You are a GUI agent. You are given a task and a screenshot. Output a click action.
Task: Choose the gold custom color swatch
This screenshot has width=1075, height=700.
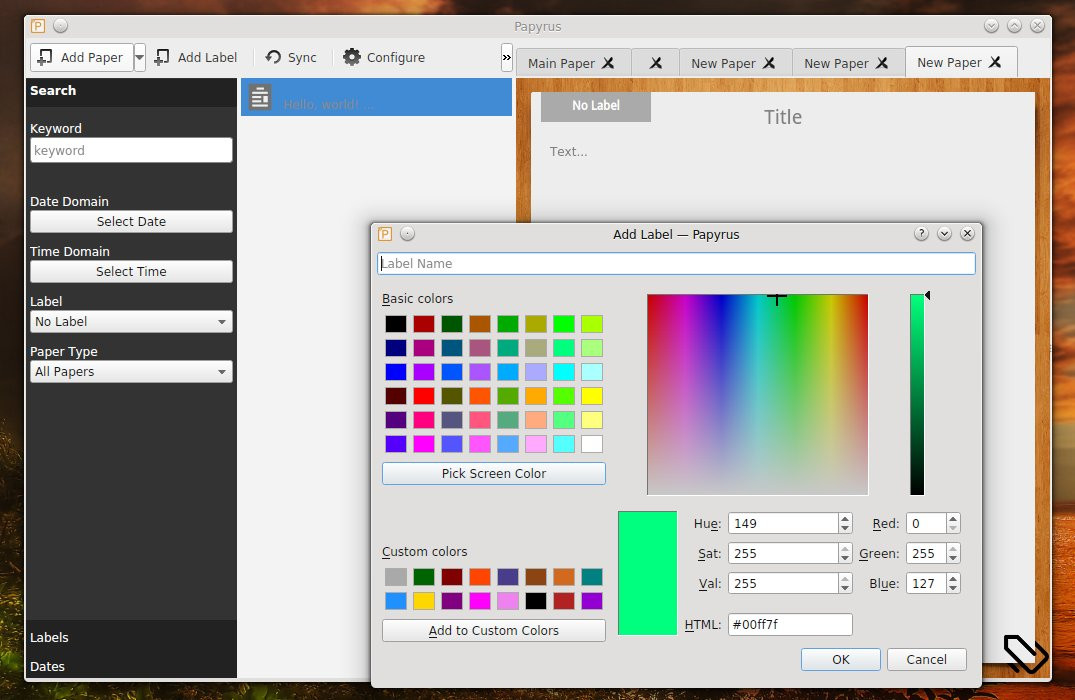coord(424,601)
